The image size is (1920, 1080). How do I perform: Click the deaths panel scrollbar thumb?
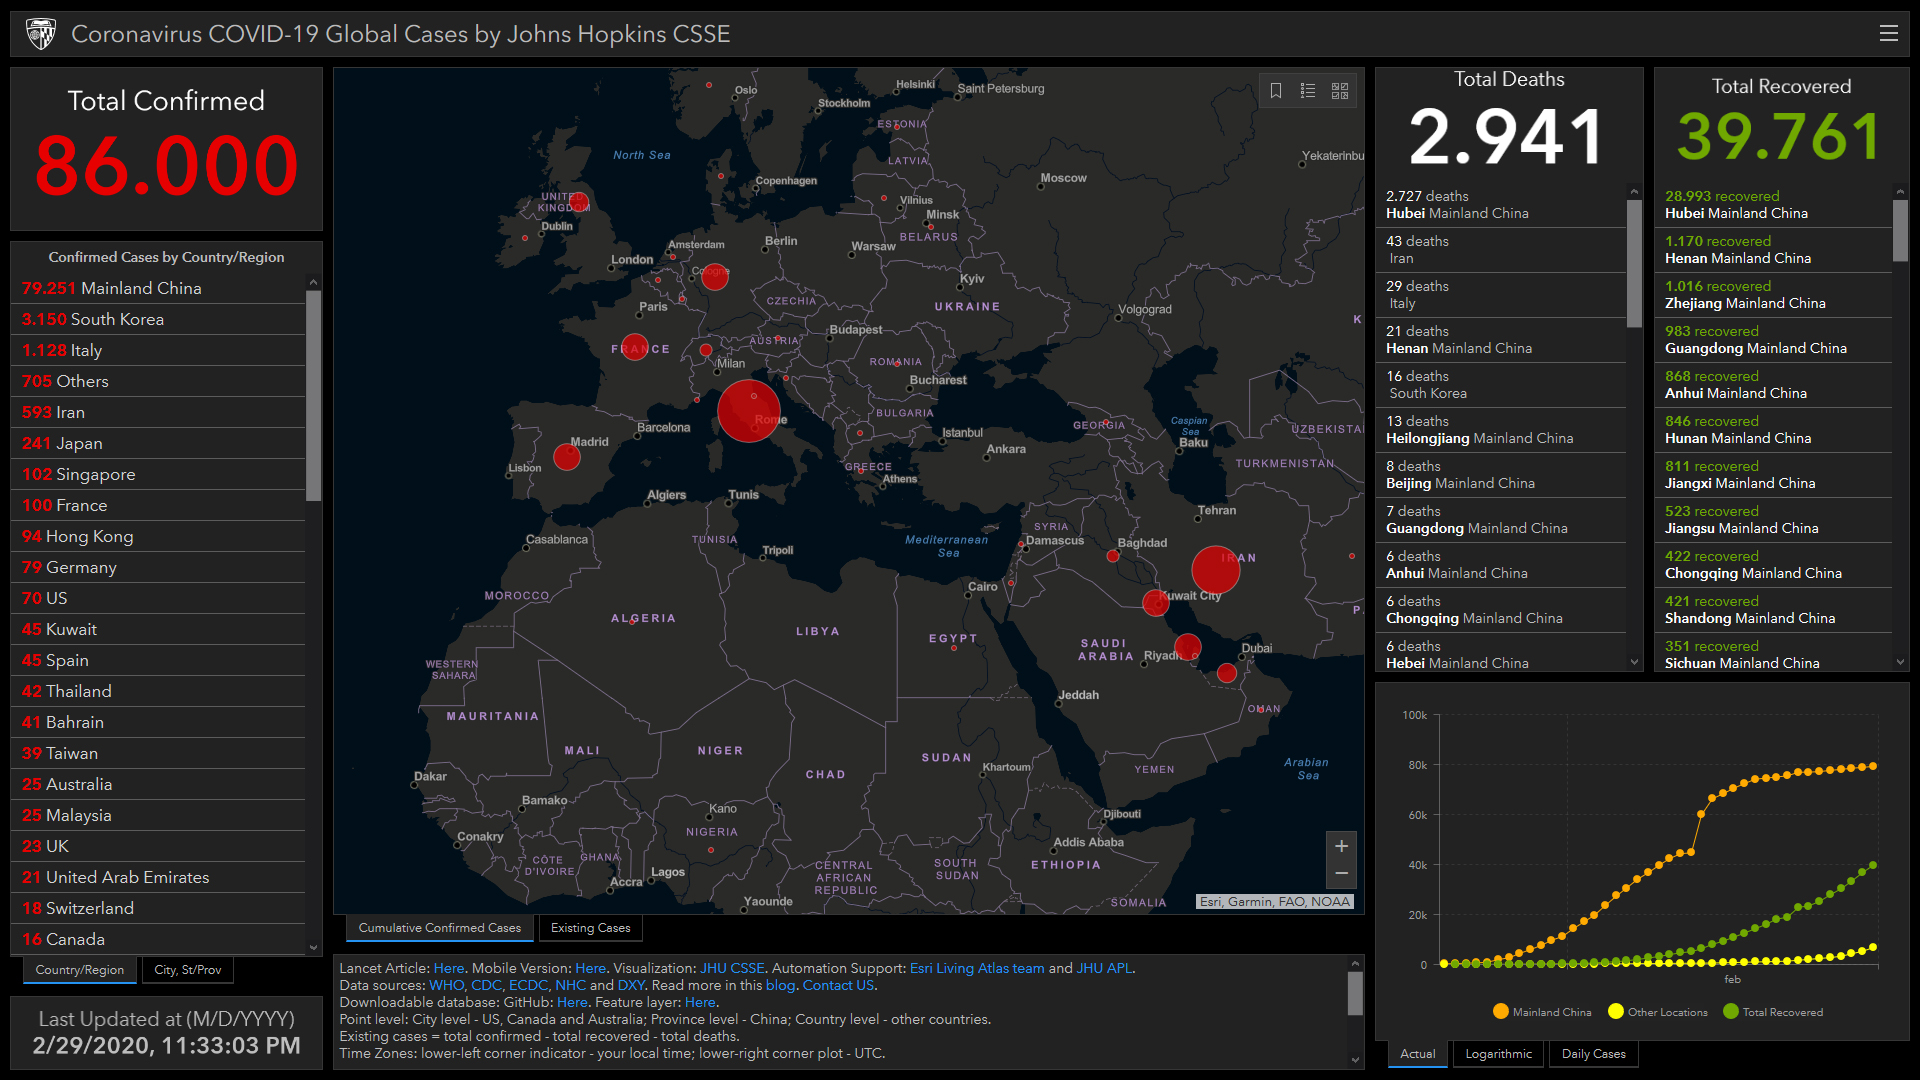pos(1634,264)
